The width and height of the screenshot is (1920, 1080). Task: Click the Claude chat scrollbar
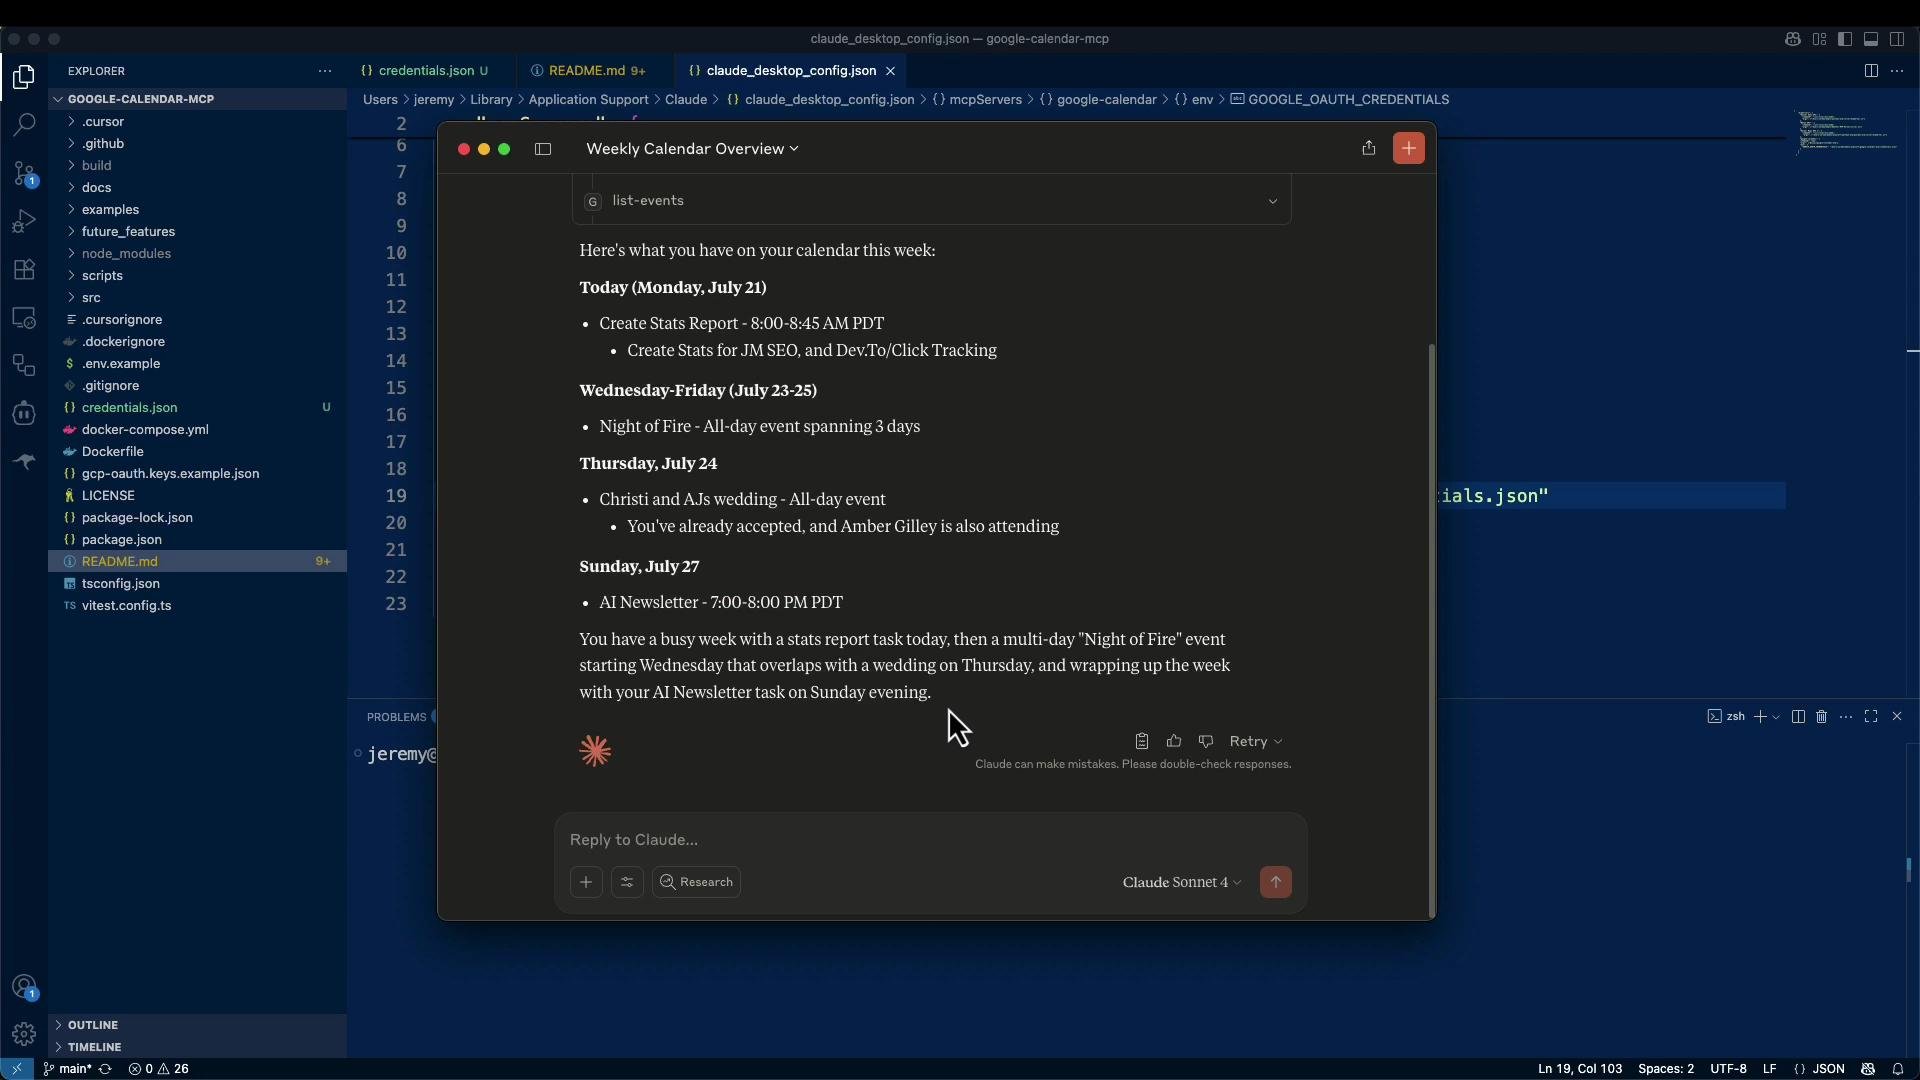[x=1431, y=630]
